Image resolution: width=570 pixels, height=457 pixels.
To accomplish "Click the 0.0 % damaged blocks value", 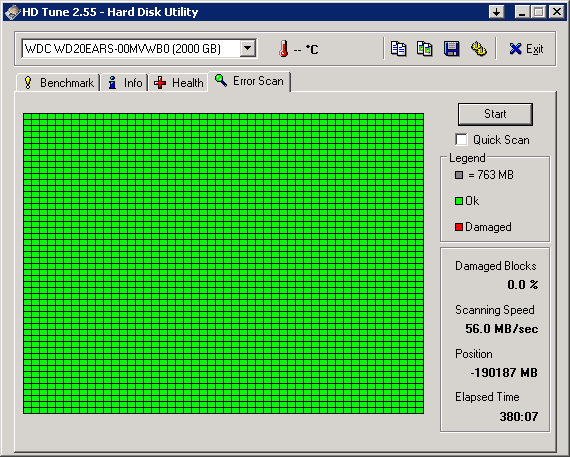I will coord(523,285).
